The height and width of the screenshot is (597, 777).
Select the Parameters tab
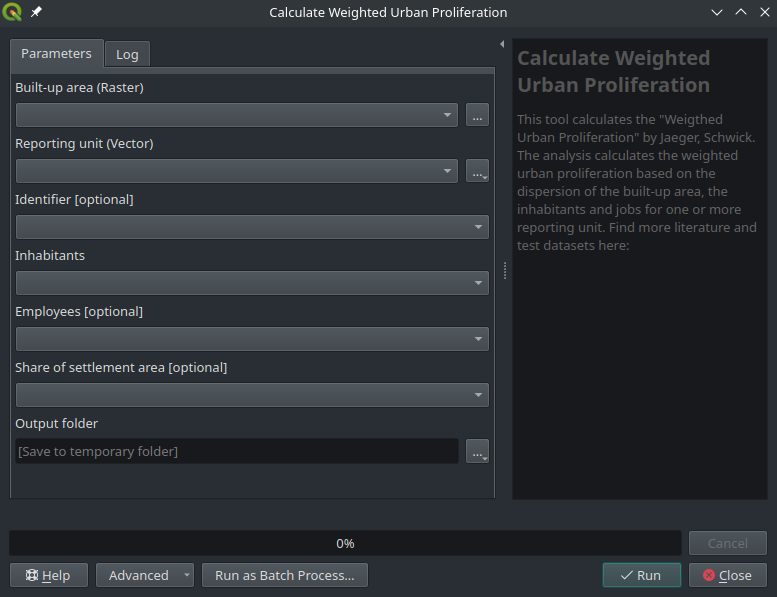pos(56,53)
